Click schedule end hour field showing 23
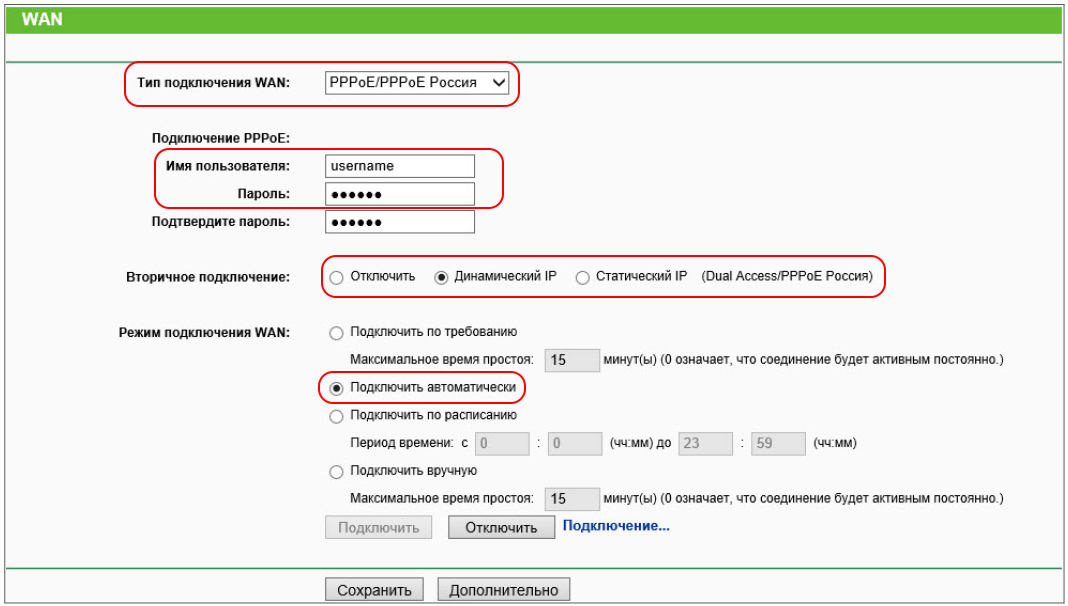Viewport: 1068px width, 606px height. [706, 444]
